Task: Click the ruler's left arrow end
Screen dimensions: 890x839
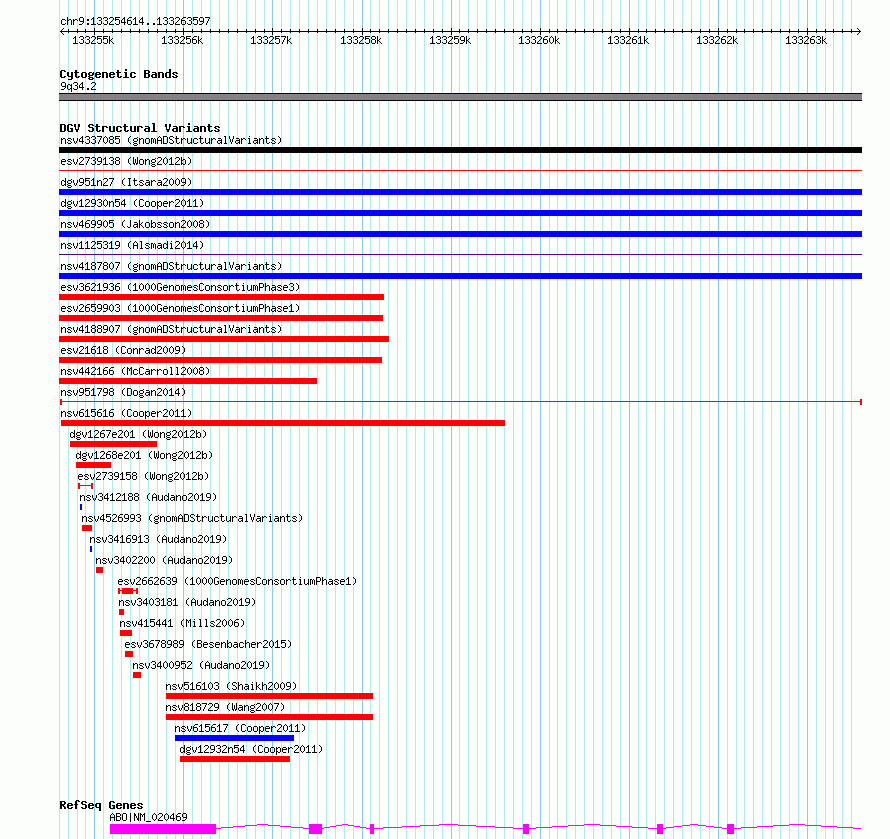Action: click(62, 31)
